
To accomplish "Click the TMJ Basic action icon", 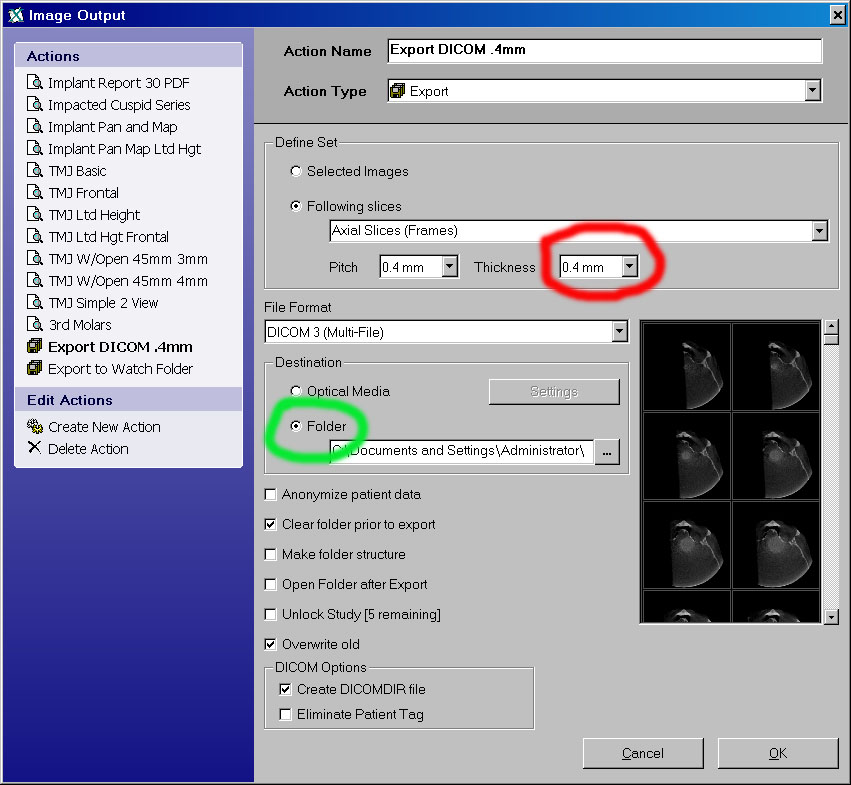I will 35,170.
